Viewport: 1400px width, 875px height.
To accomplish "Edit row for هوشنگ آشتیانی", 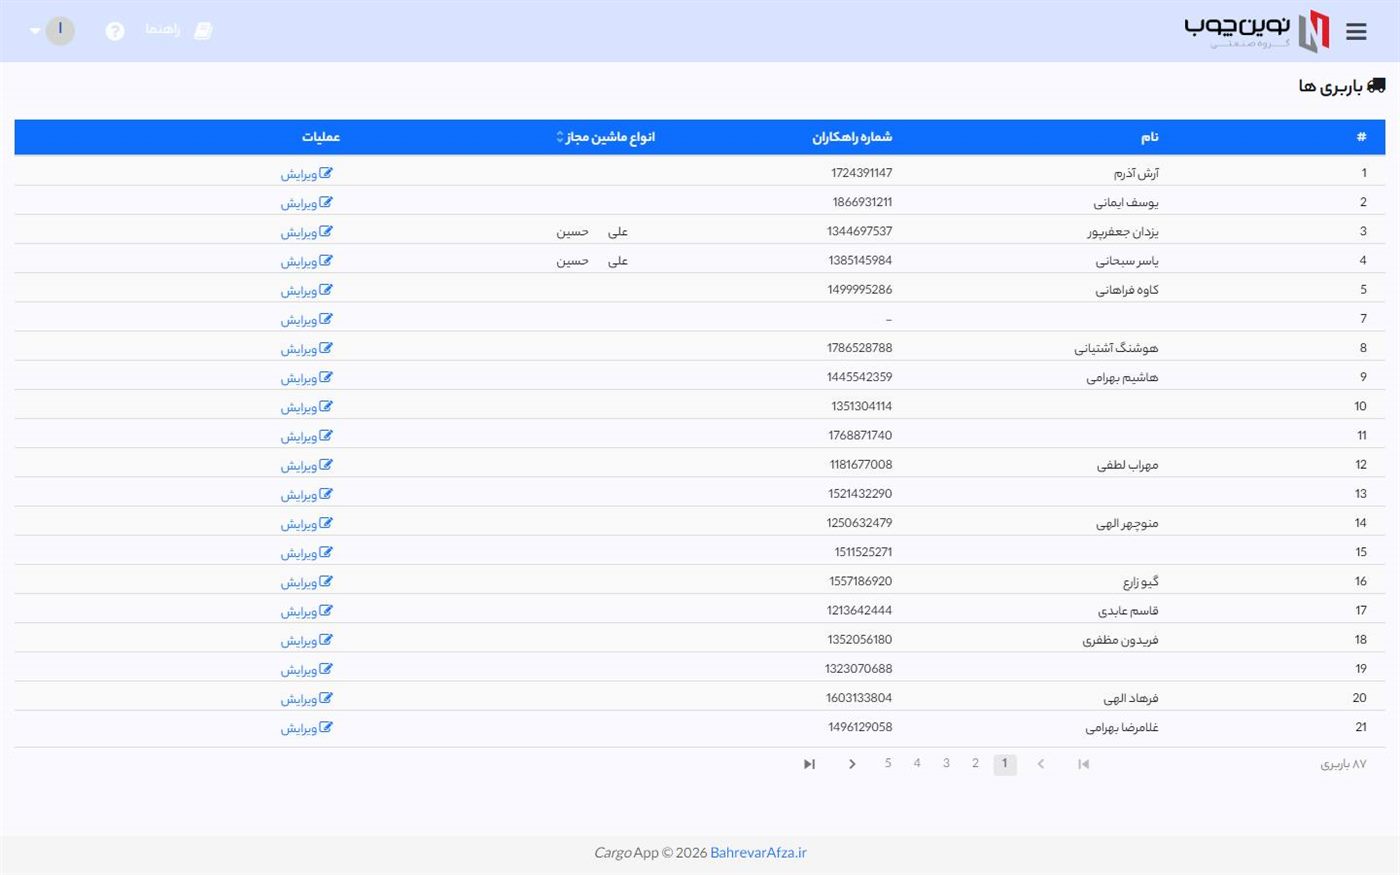I will [x=306, y=348].
